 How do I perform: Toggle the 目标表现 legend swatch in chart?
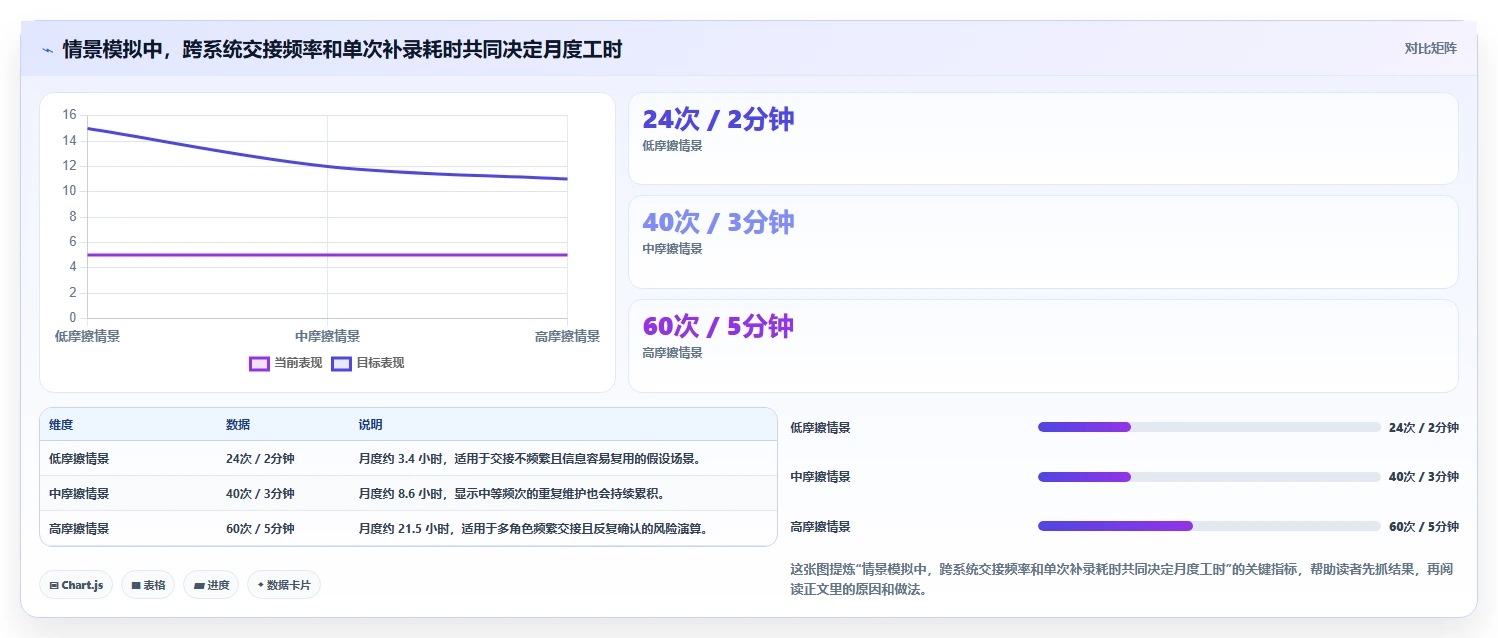point(341,363)
